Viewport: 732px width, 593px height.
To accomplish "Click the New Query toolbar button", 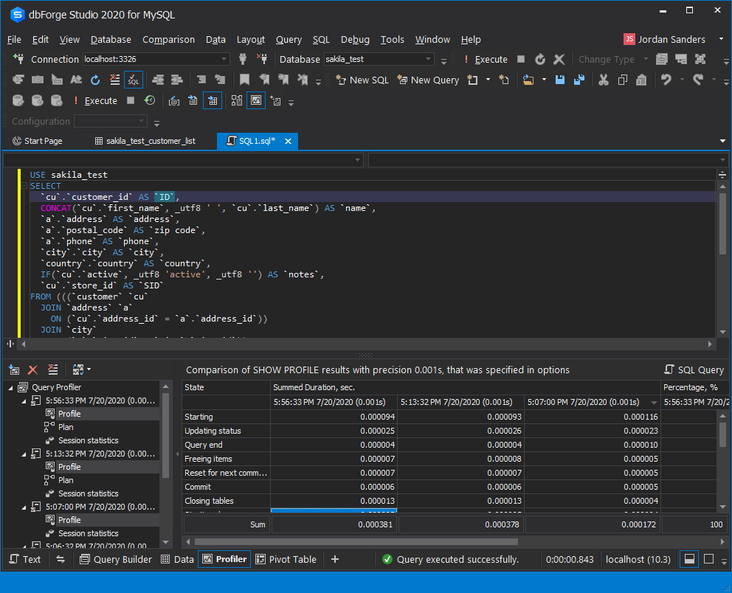I will (x=427, y=80).
